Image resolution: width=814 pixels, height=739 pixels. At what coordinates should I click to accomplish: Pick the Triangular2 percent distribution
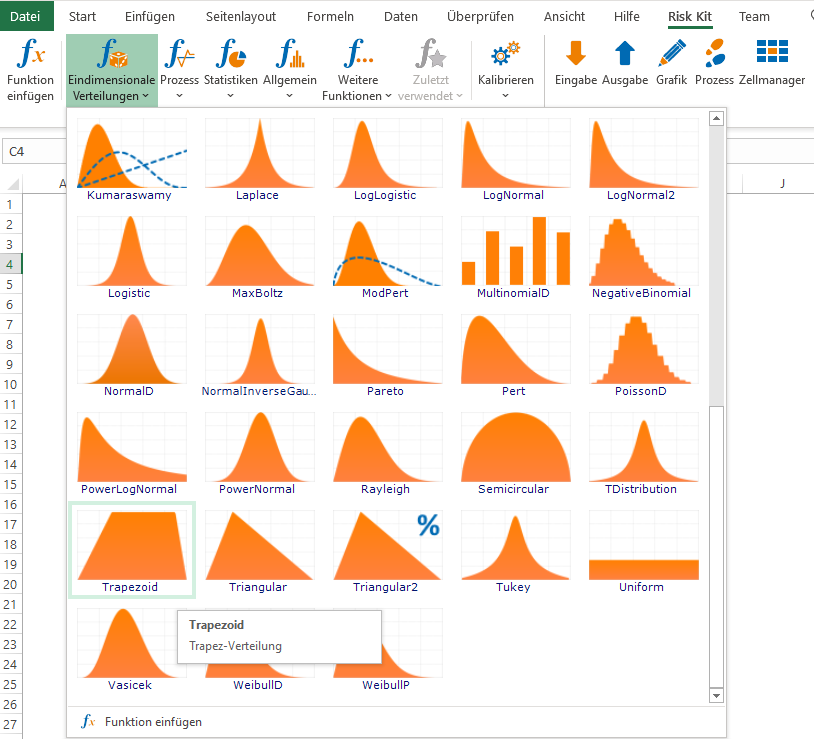pos(387,552)
